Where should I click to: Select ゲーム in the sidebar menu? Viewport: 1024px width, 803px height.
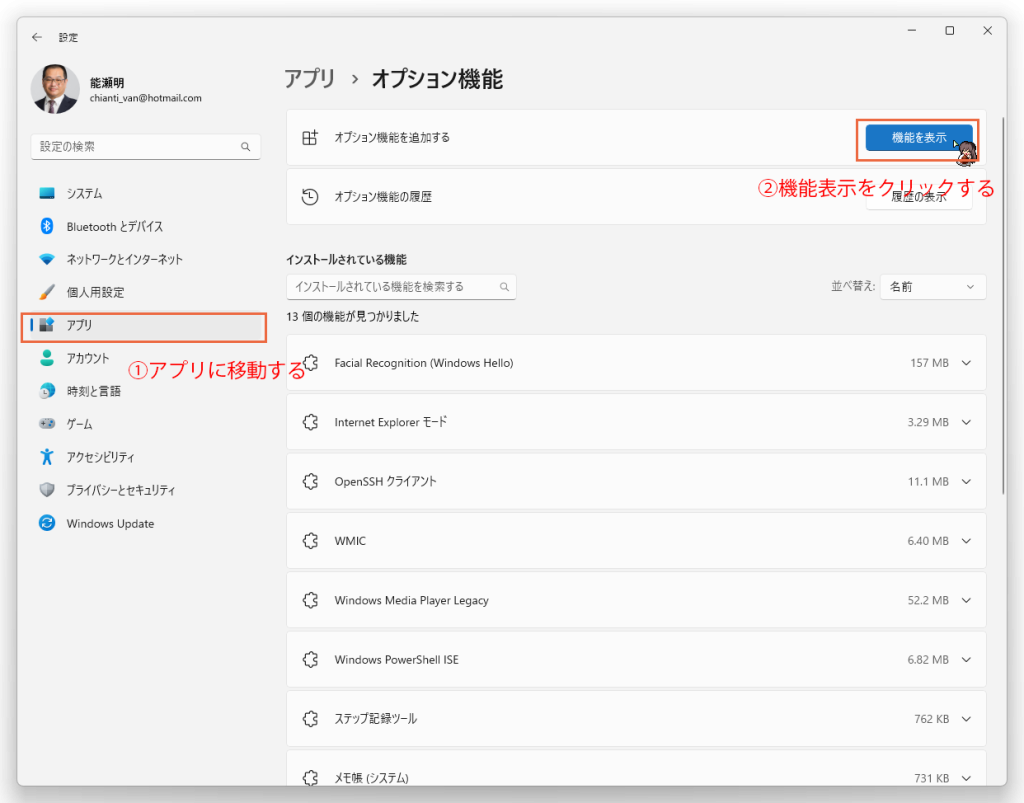pyautogui.click(x=79, y=424)
